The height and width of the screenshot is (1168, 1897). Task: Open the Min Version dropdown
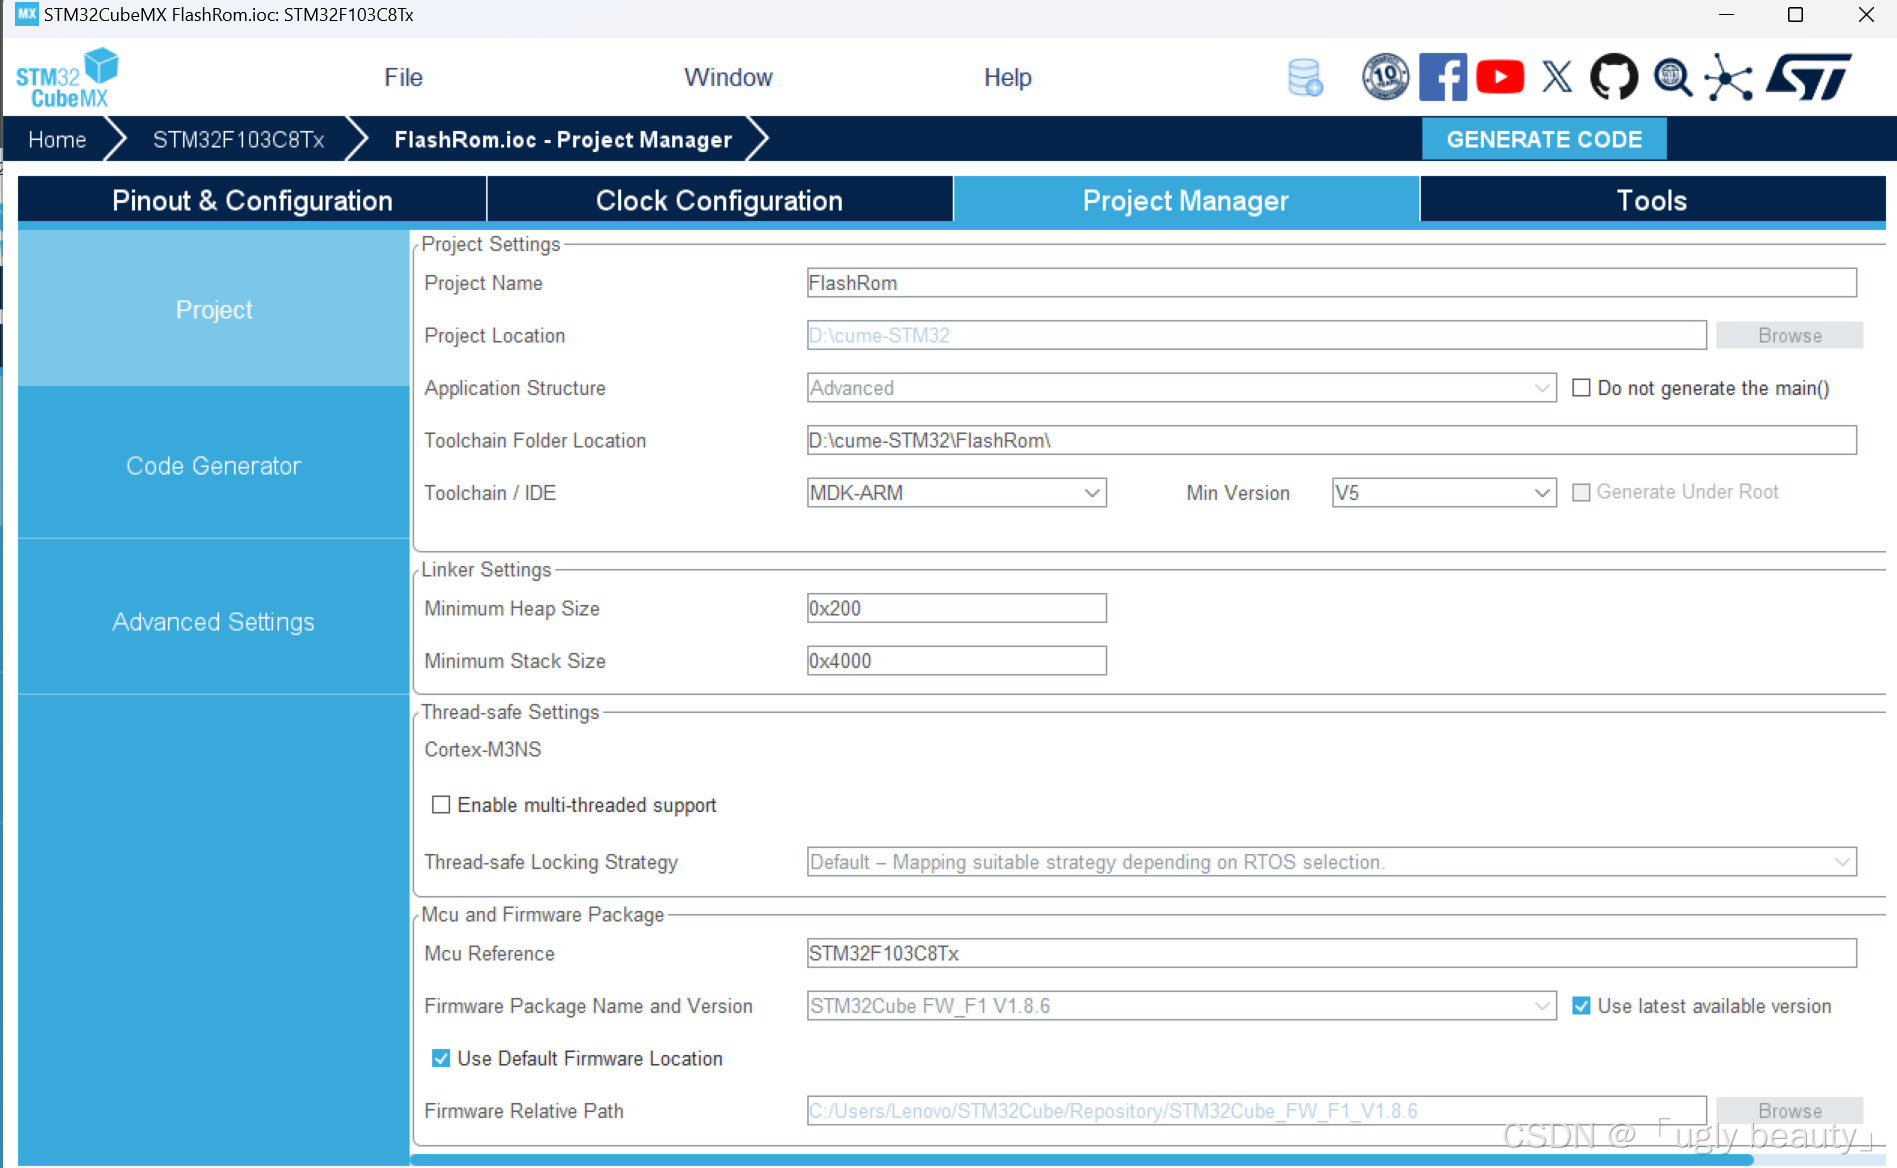pos(1444,493)
